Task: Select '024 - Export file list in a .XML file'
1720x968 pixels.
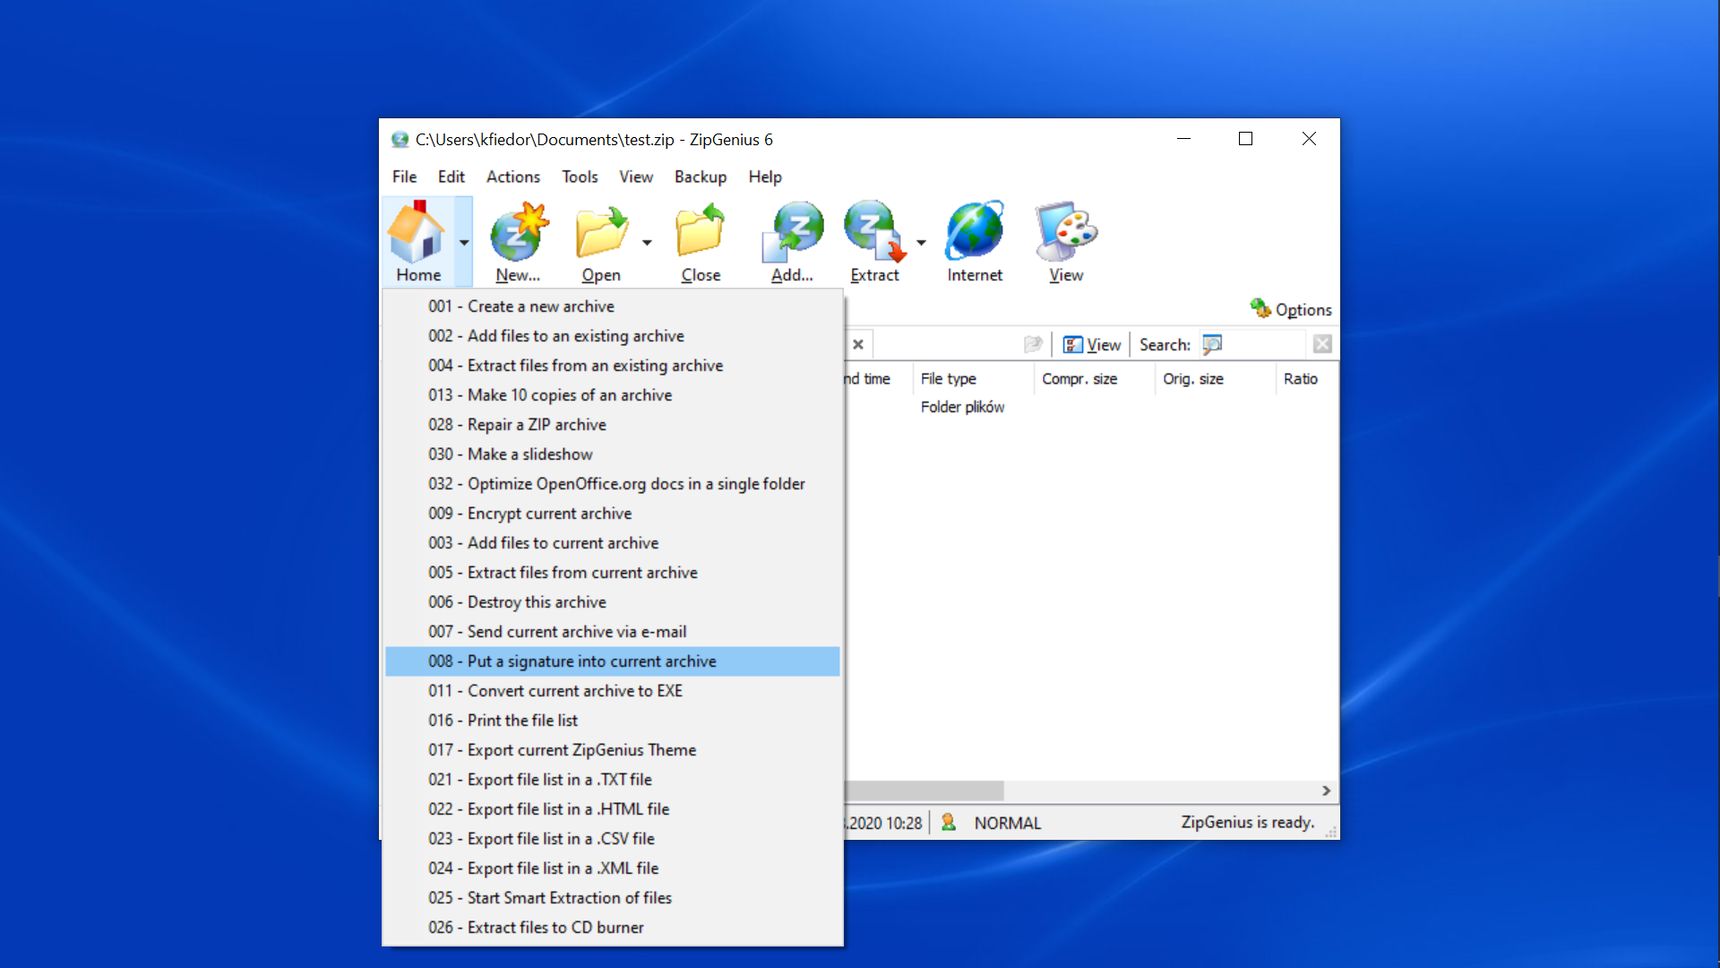Action: 612,868
